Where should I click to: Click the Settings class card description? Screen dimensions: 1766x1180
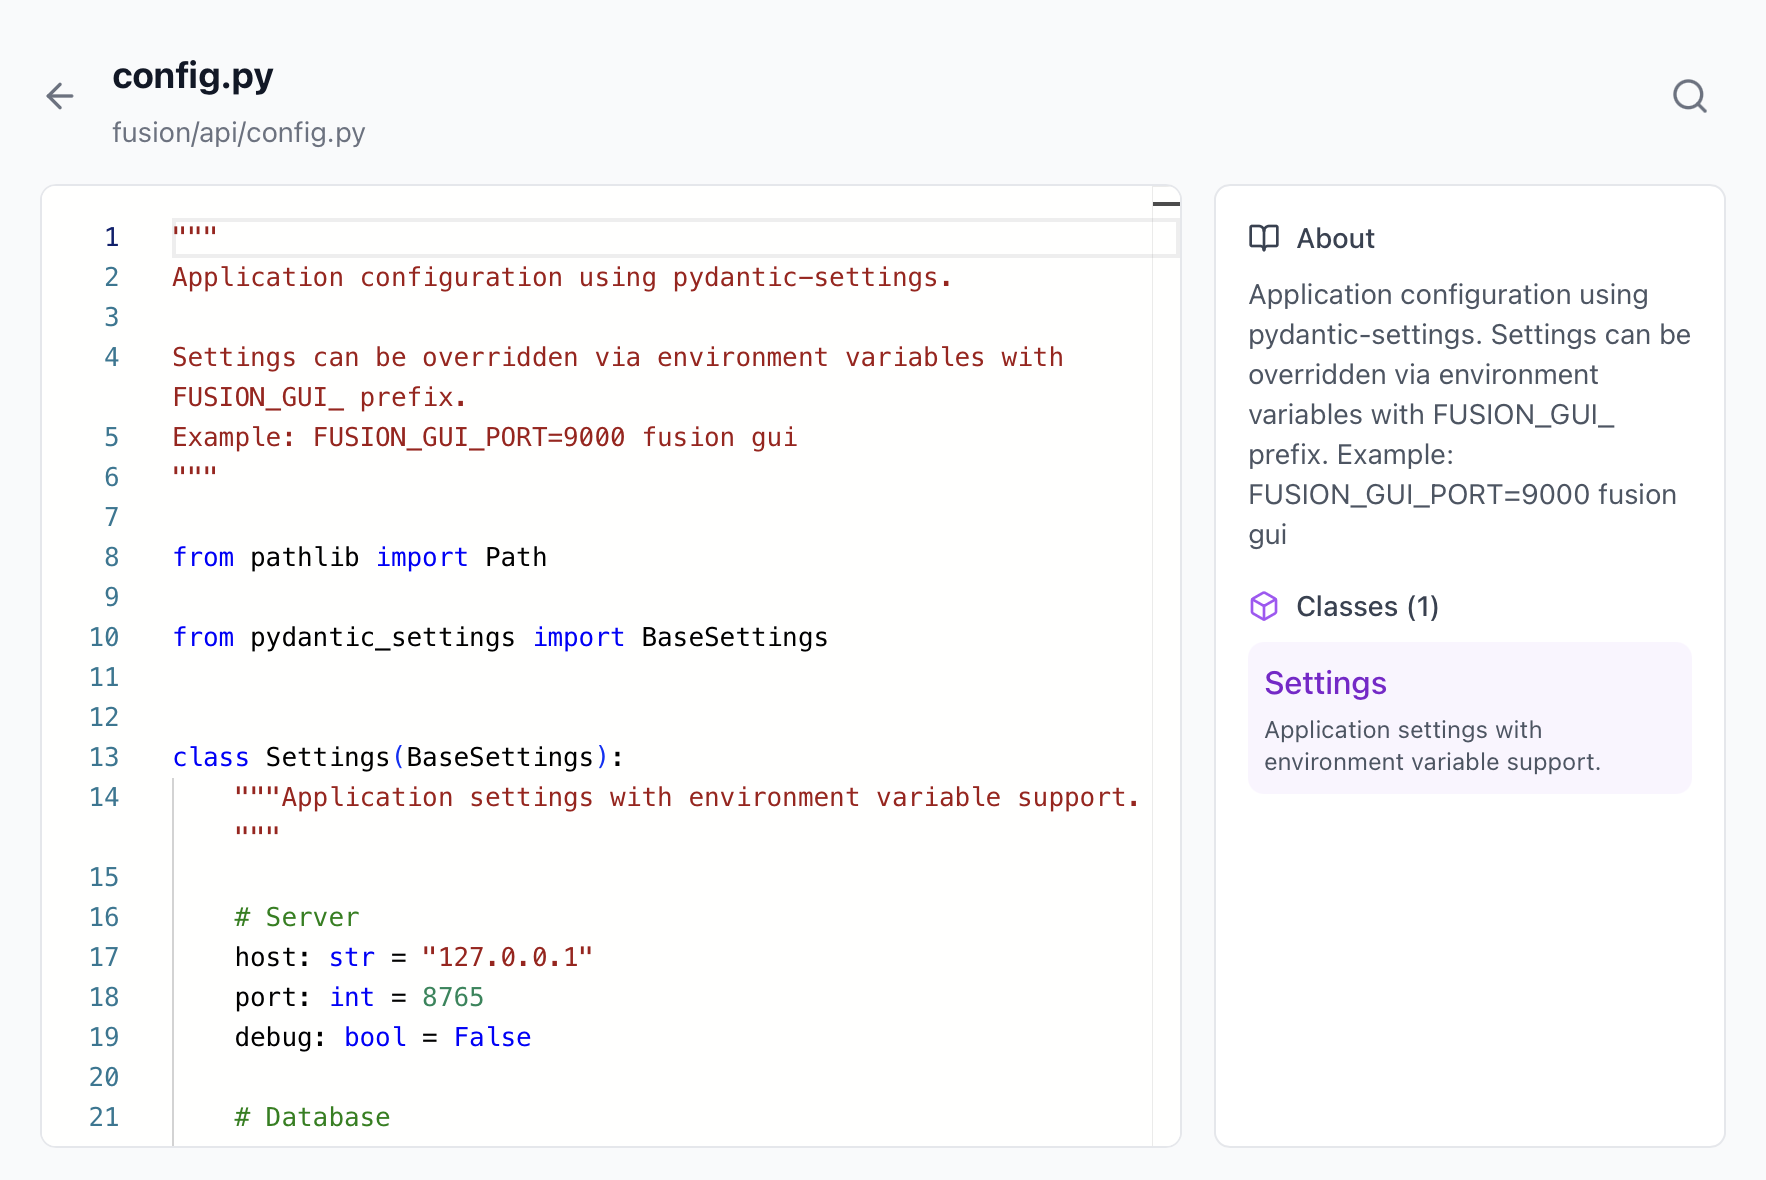pos(1431,746)
